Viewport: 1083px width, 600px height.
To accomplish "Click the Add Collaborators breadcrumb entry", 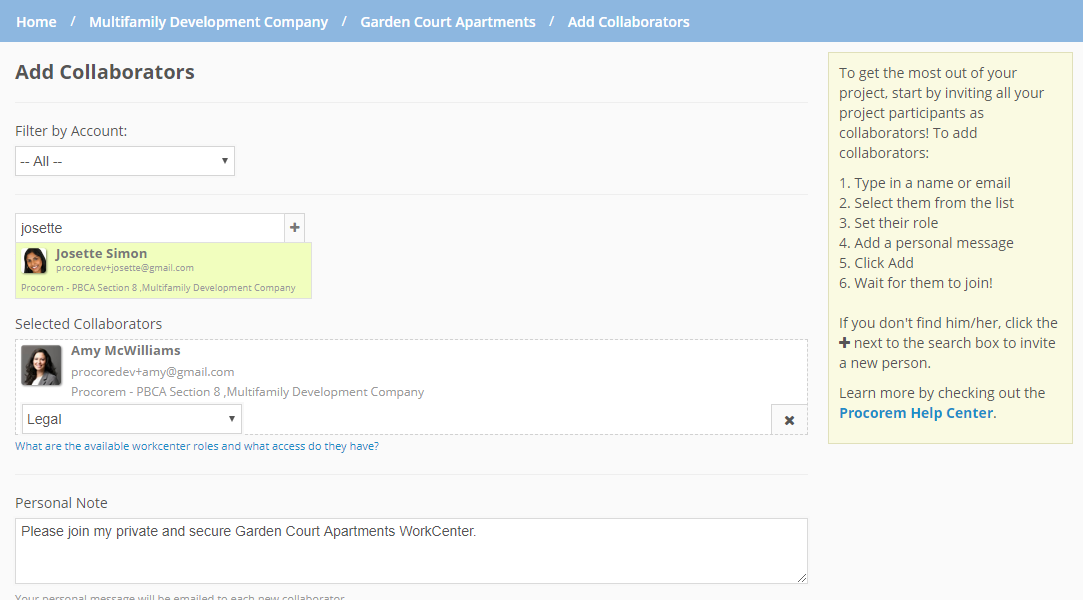I will click(628, 21).
